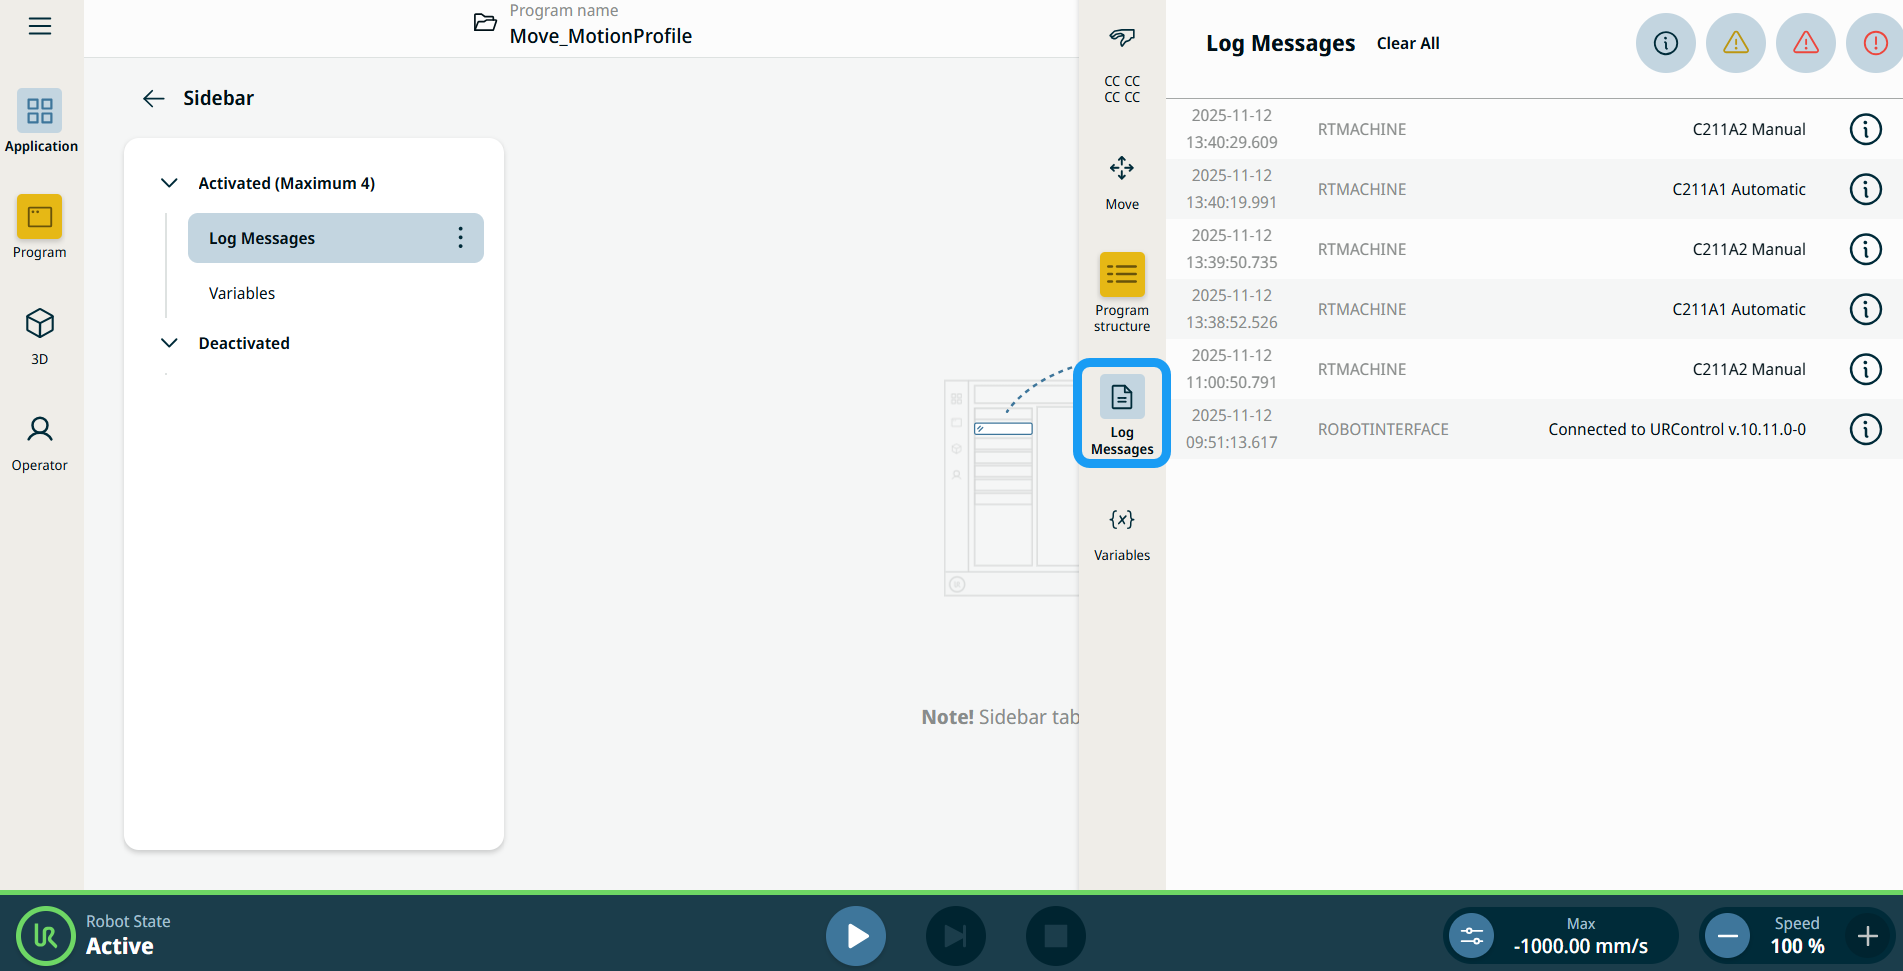The image size is (1903, 971).
Task: Open the Operator screen
Action: [x=40, y=442]
